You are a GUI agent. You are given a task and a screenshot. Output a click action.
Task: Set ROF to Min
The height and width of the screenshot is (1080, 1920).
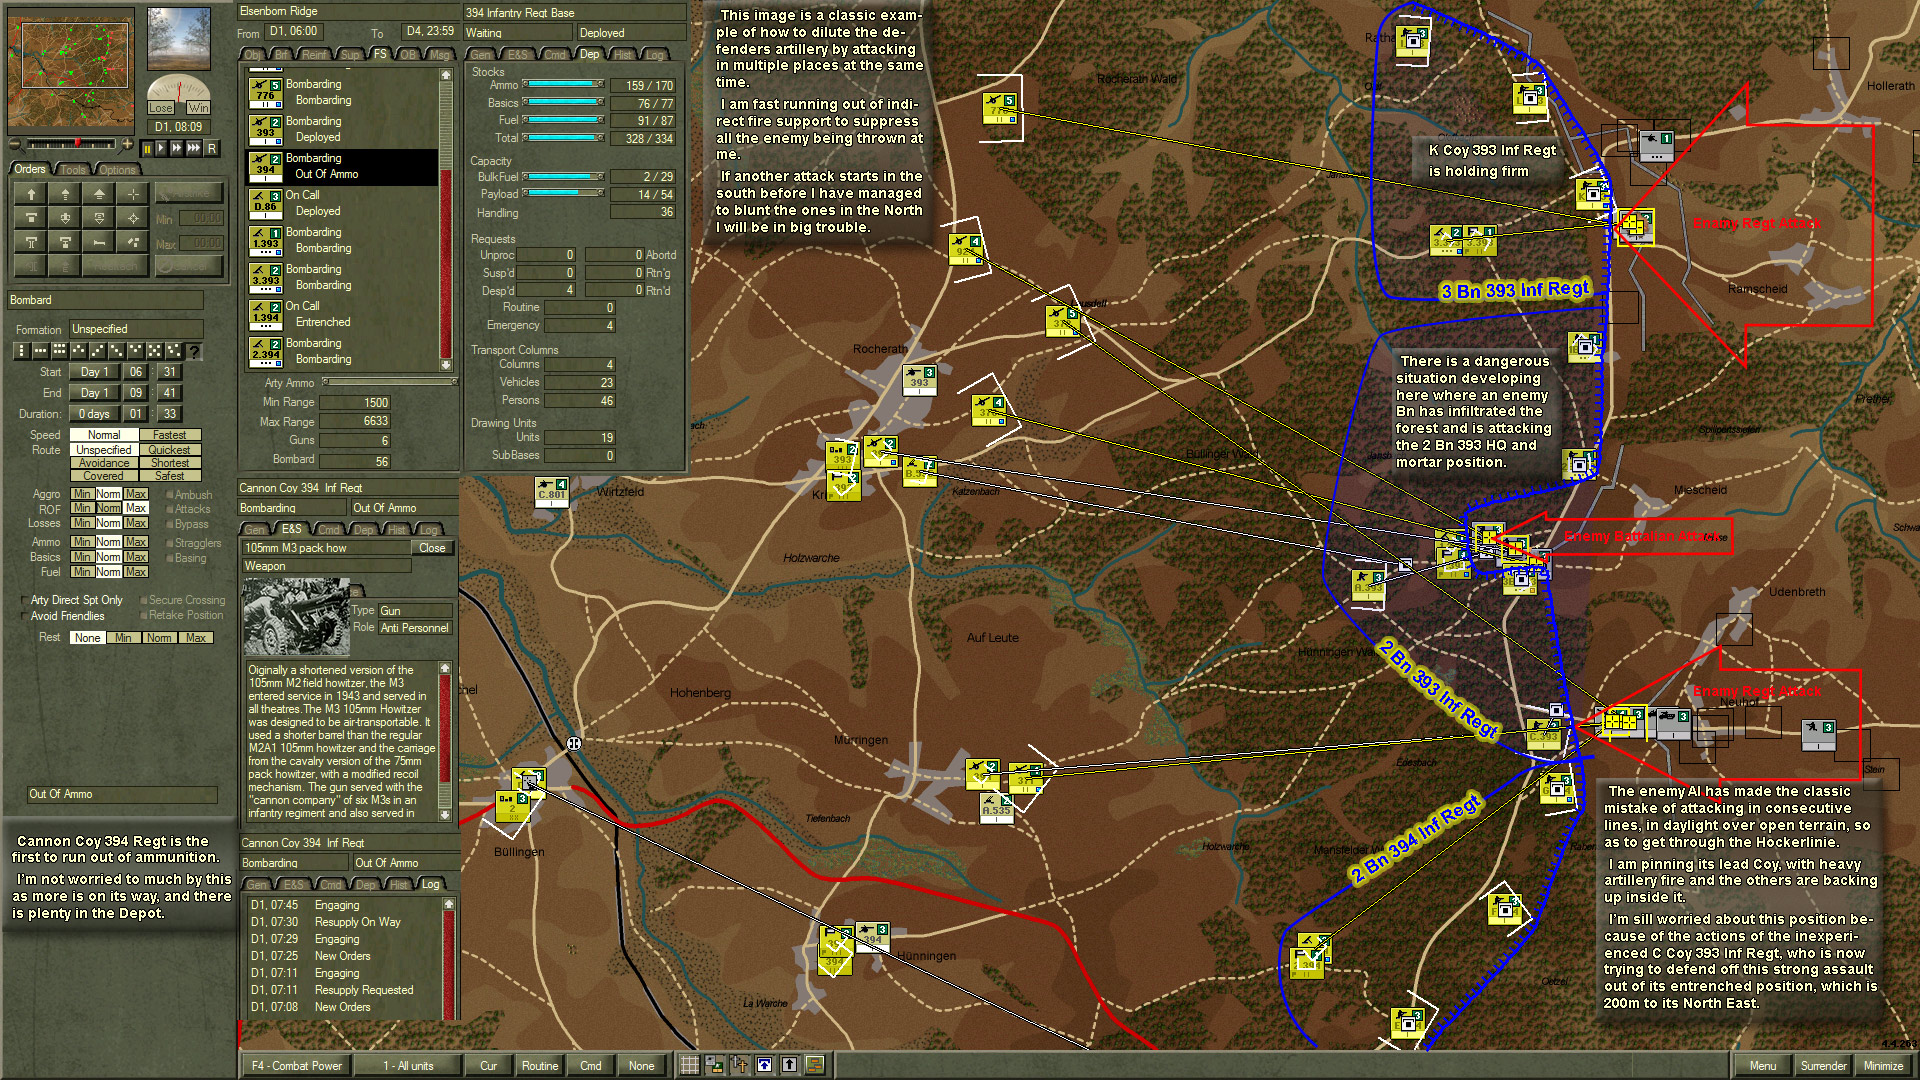tap(82, 509)
